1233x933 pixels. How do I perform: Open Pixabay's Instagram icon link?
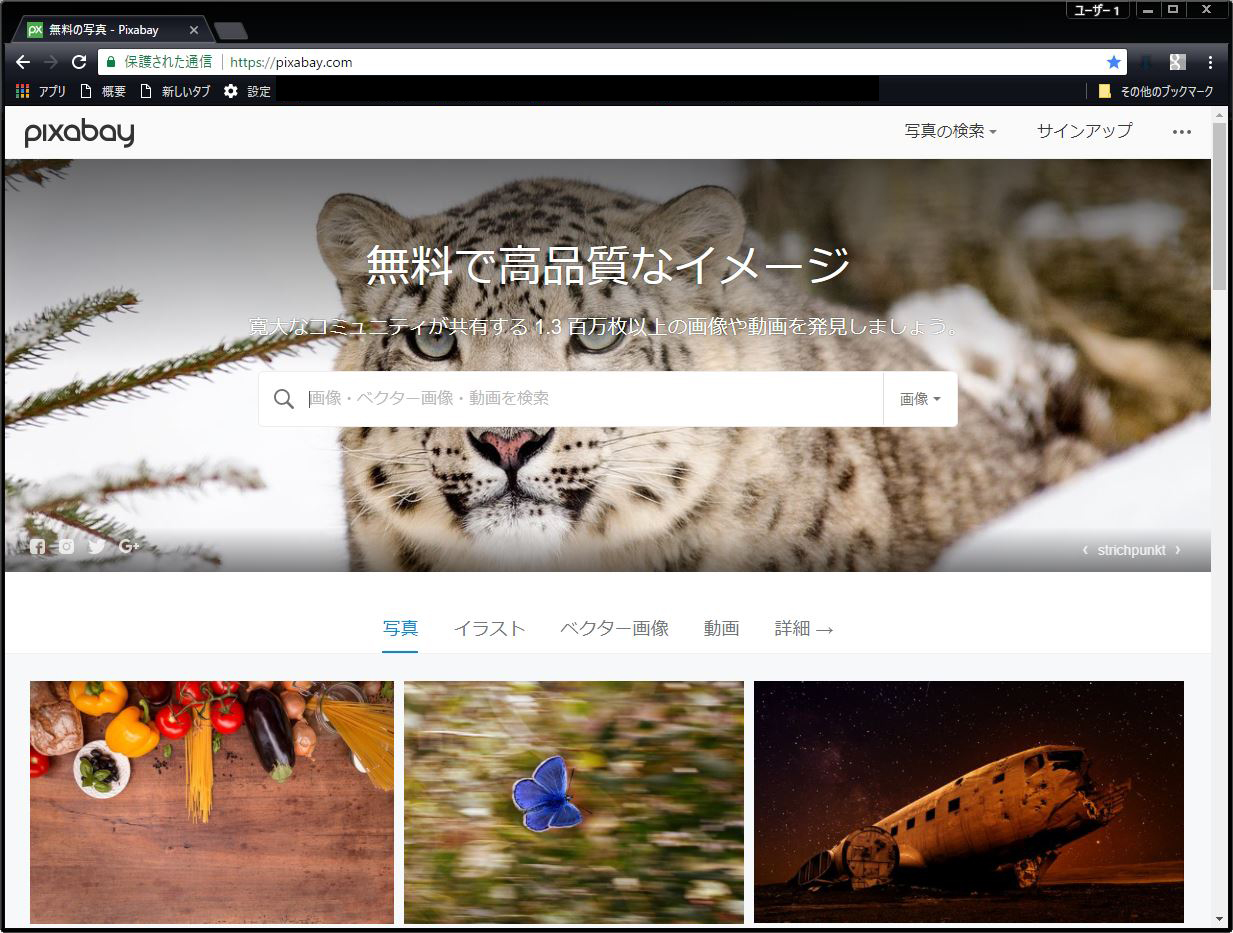click(x=66, y=546)
